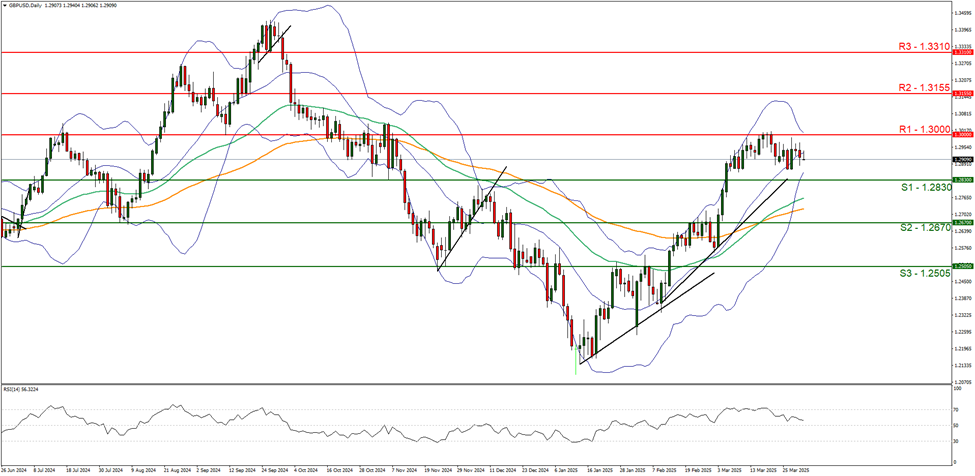Image resolution: width=975 pixels, height=476 pixels.
Task: Select the green 1.26700 price tag
Action: click(x=961, y=222)
